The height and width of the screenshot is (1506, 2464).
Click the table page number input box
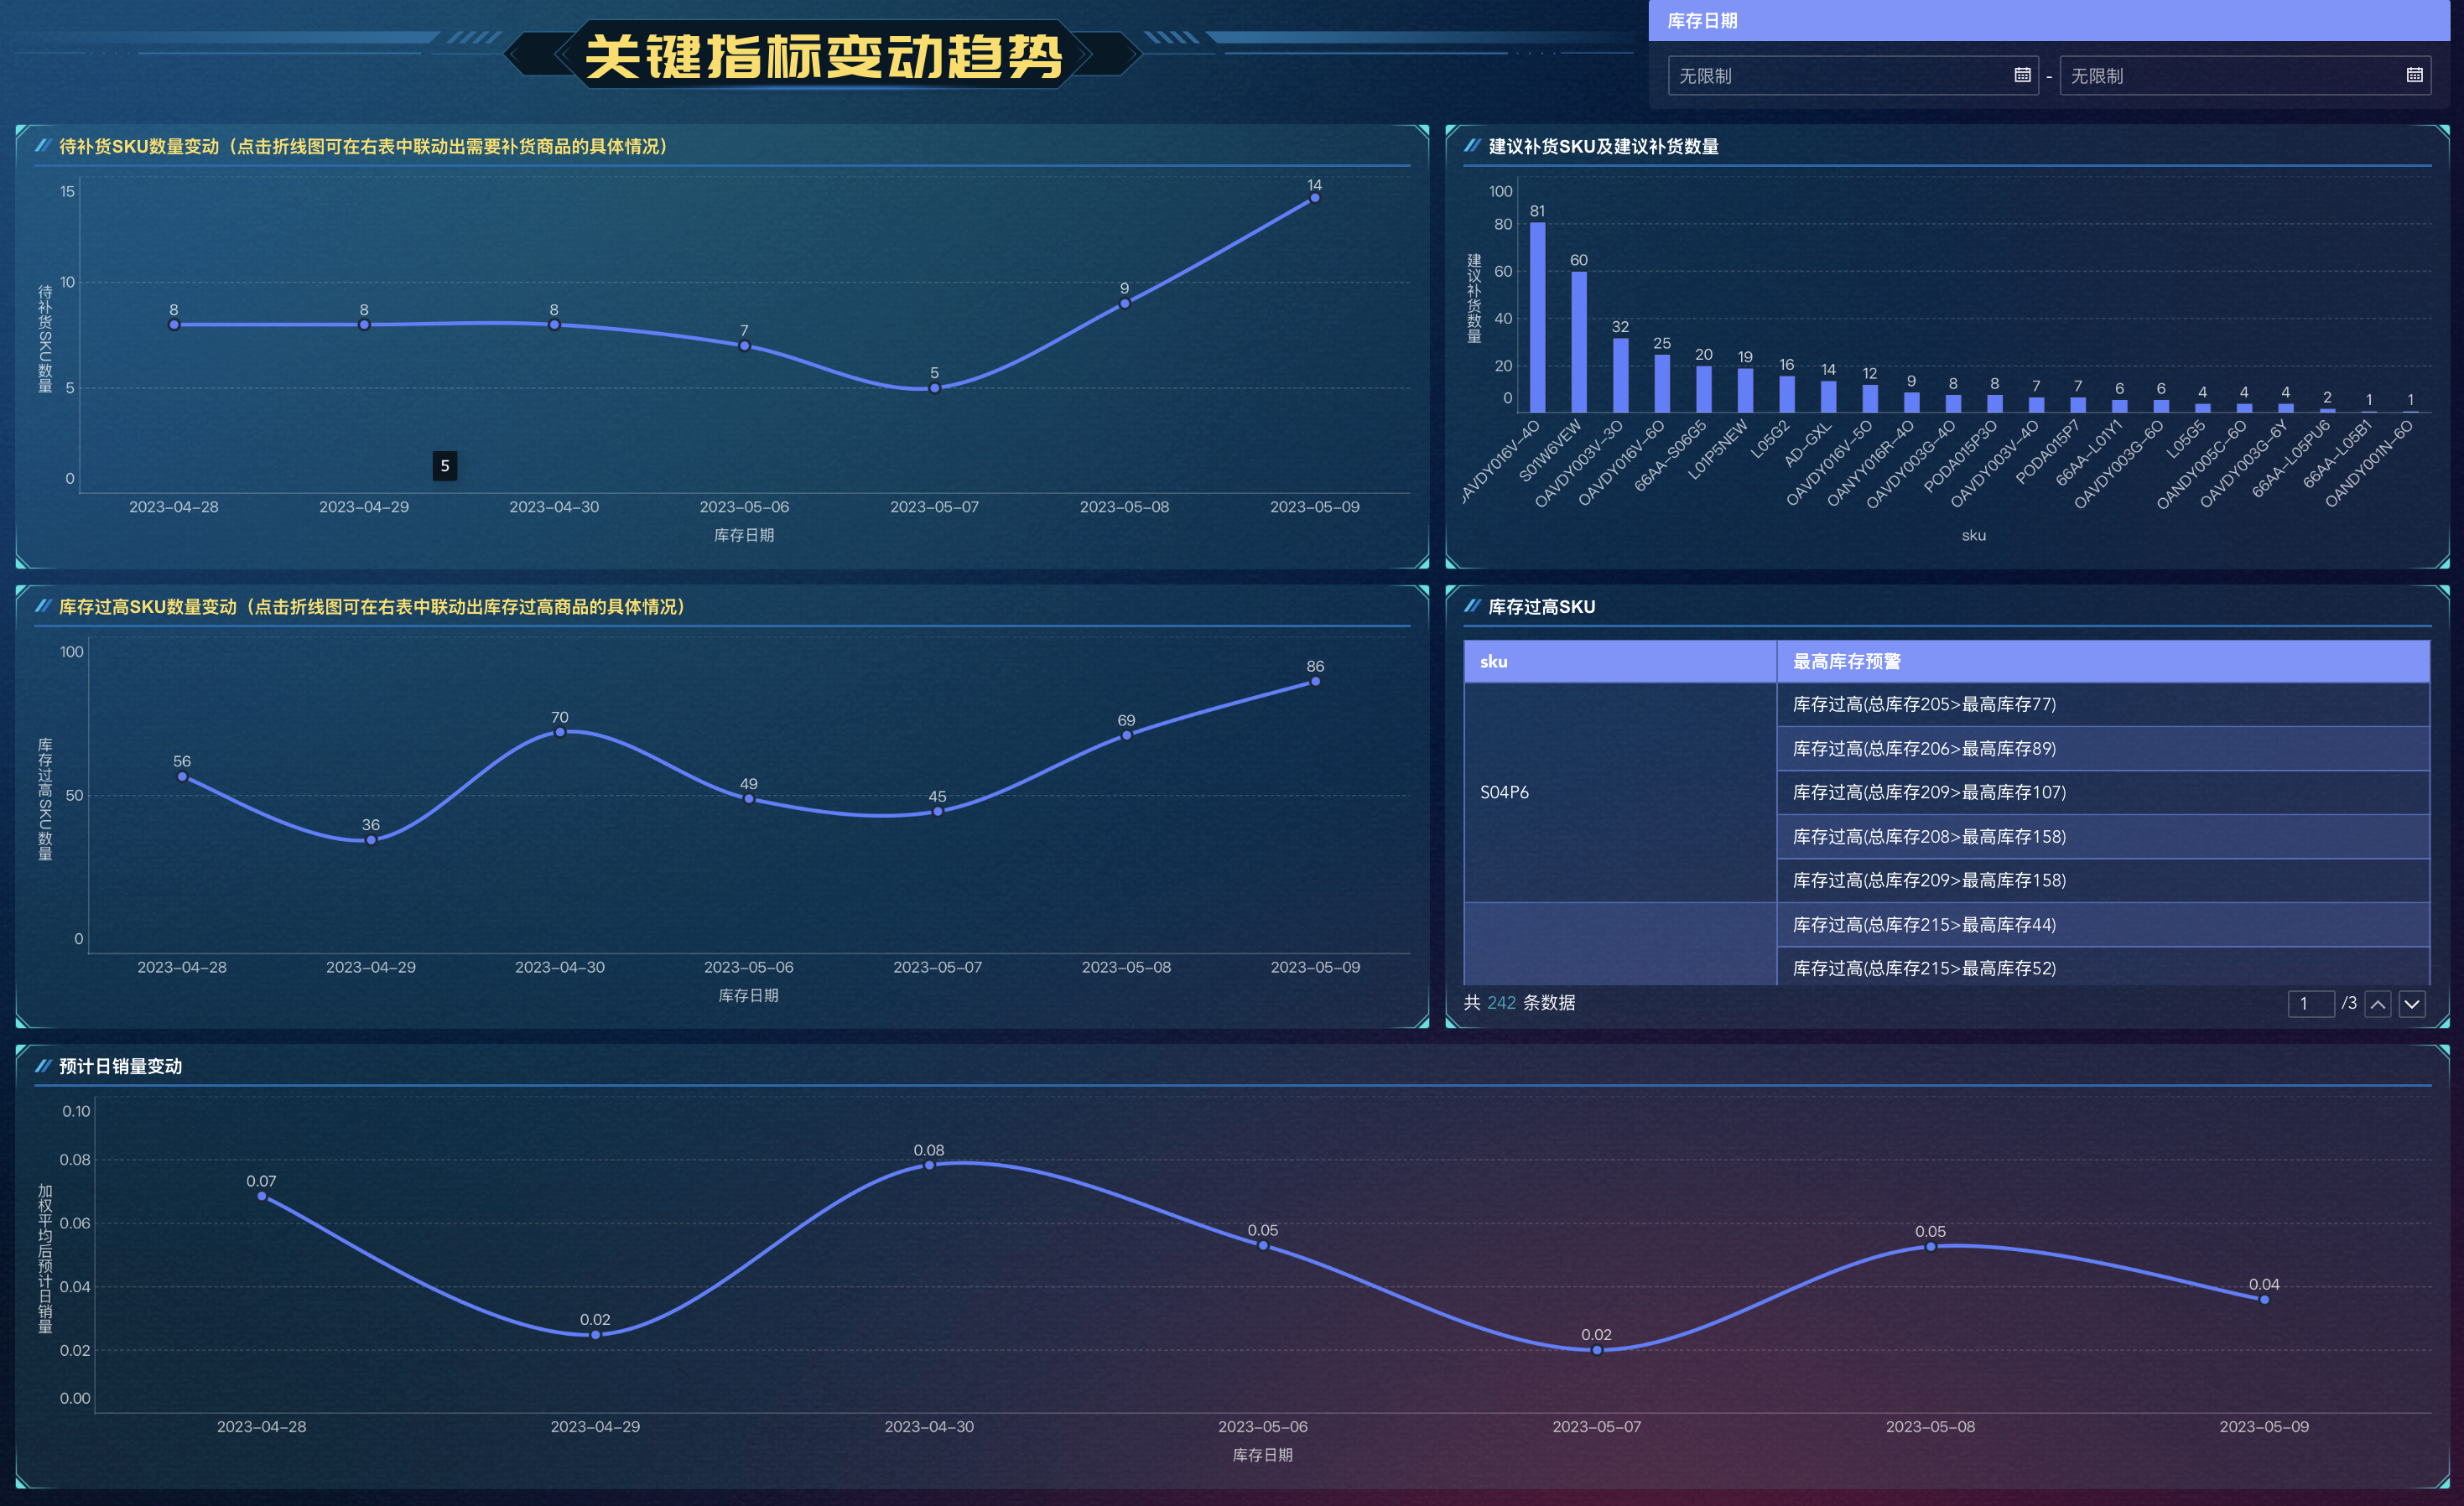pyautogui.click(x=2310, y=1004)
